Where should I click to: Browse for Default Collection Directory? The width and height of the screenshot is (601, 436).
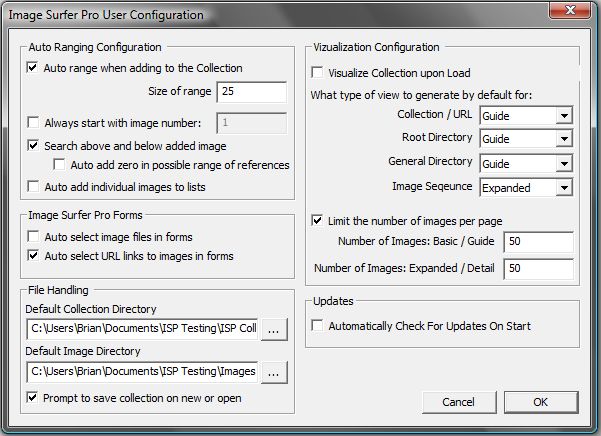point(274,329)
